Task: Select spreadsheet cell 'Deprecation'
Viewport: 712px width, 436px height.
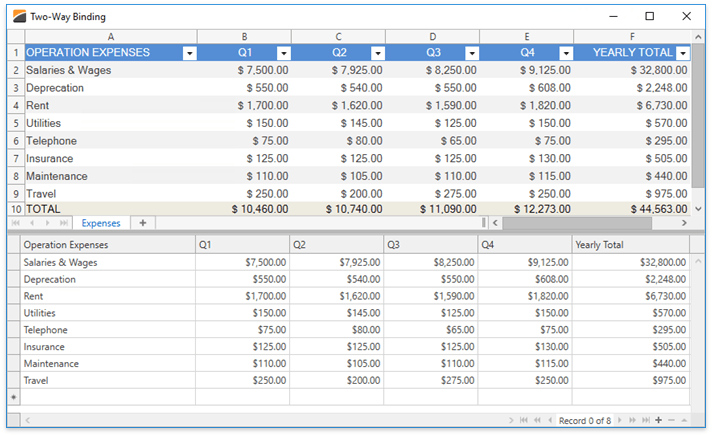Action: 111,88
